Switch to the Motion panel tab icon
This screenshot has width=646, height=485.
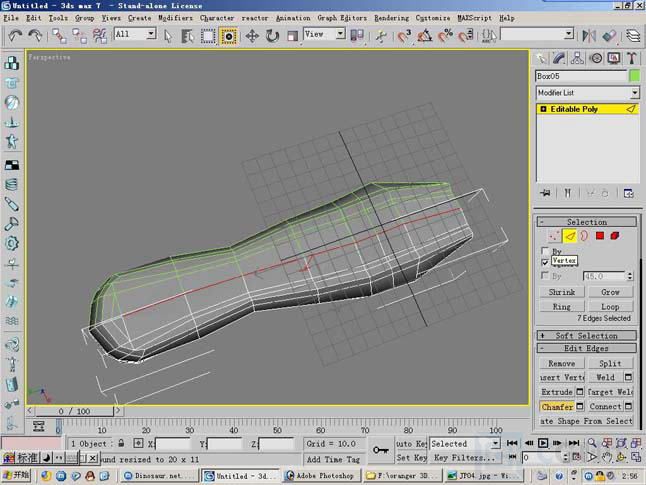(596, 58)
